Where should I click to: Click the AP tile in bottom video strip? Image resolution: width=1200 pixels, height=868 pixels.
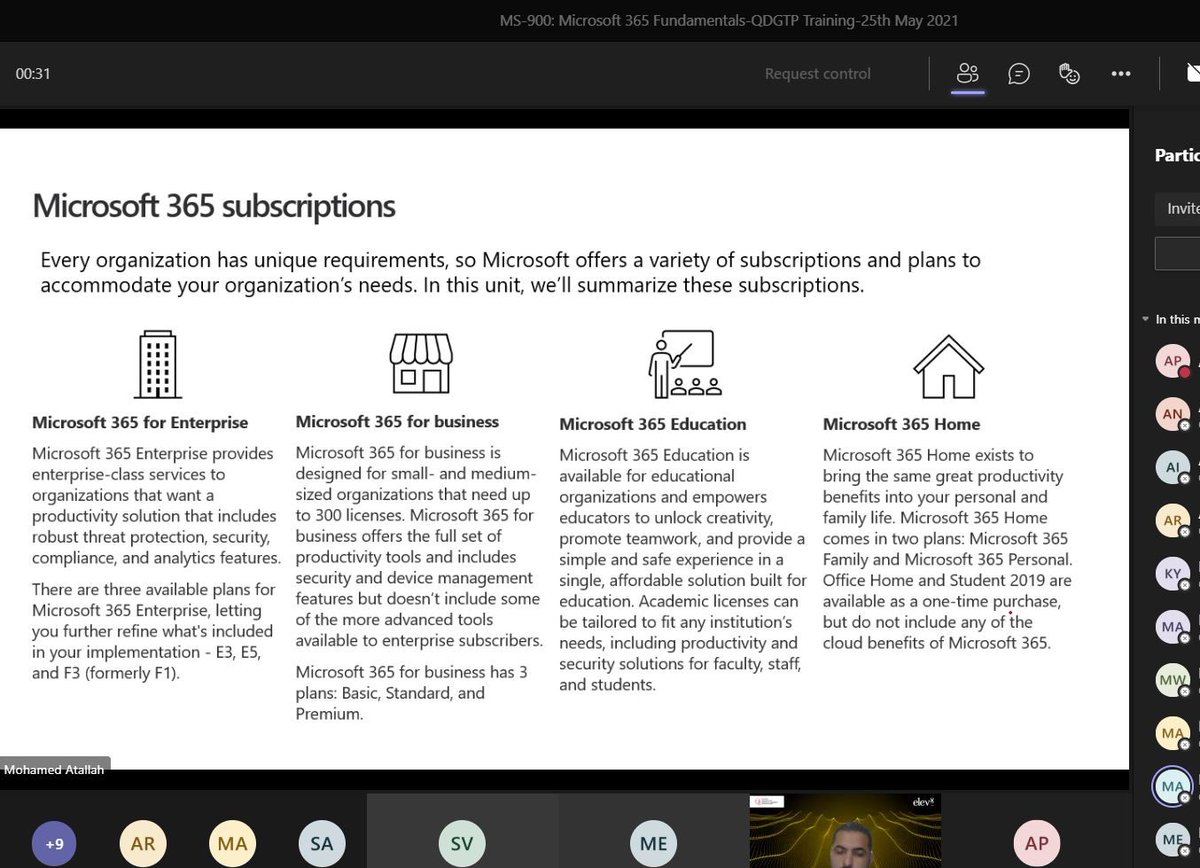point(1036,832)
